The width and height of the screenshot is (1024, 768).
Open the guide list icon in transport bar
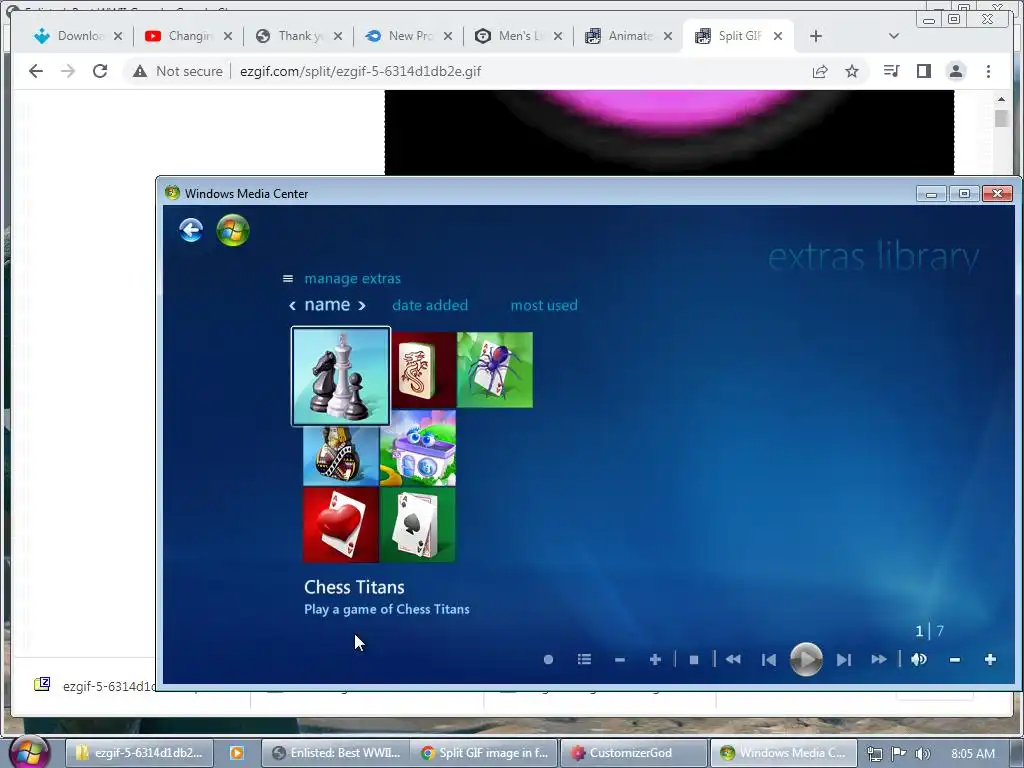click(x=584, y=660)
